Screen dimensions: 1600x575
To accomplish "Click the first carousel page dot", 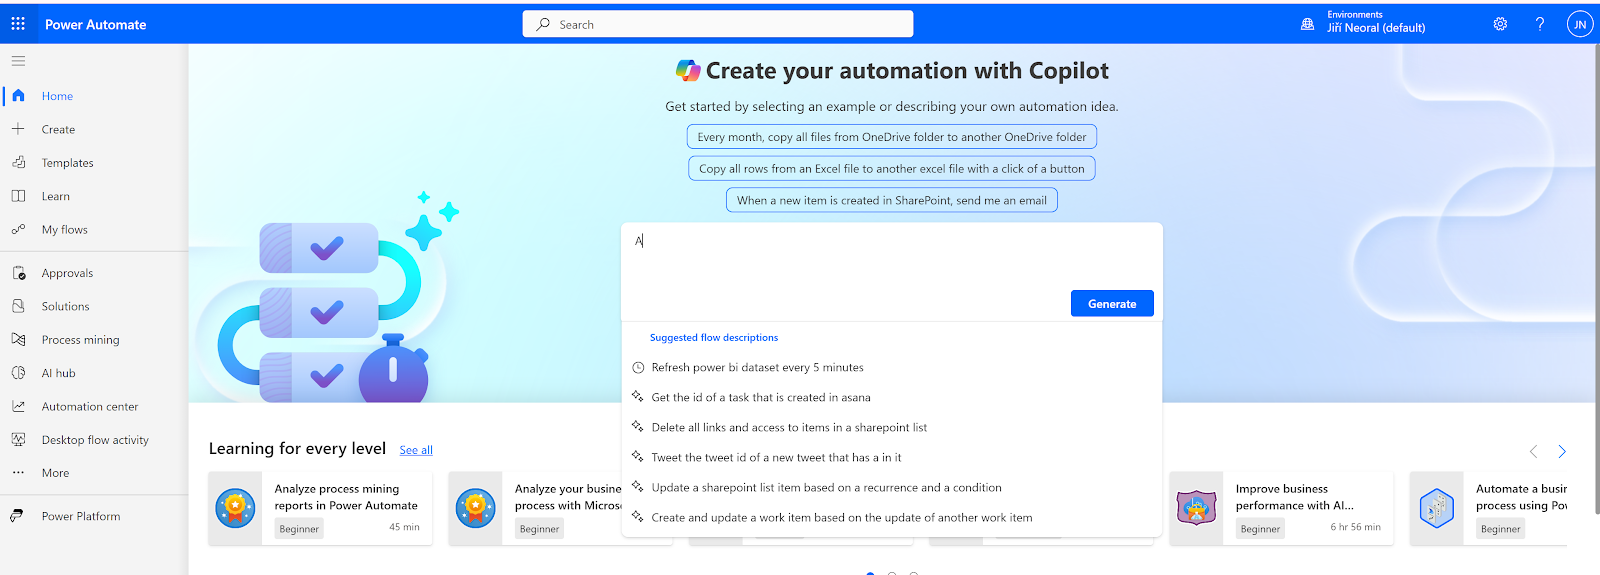I will pos(870,573).
